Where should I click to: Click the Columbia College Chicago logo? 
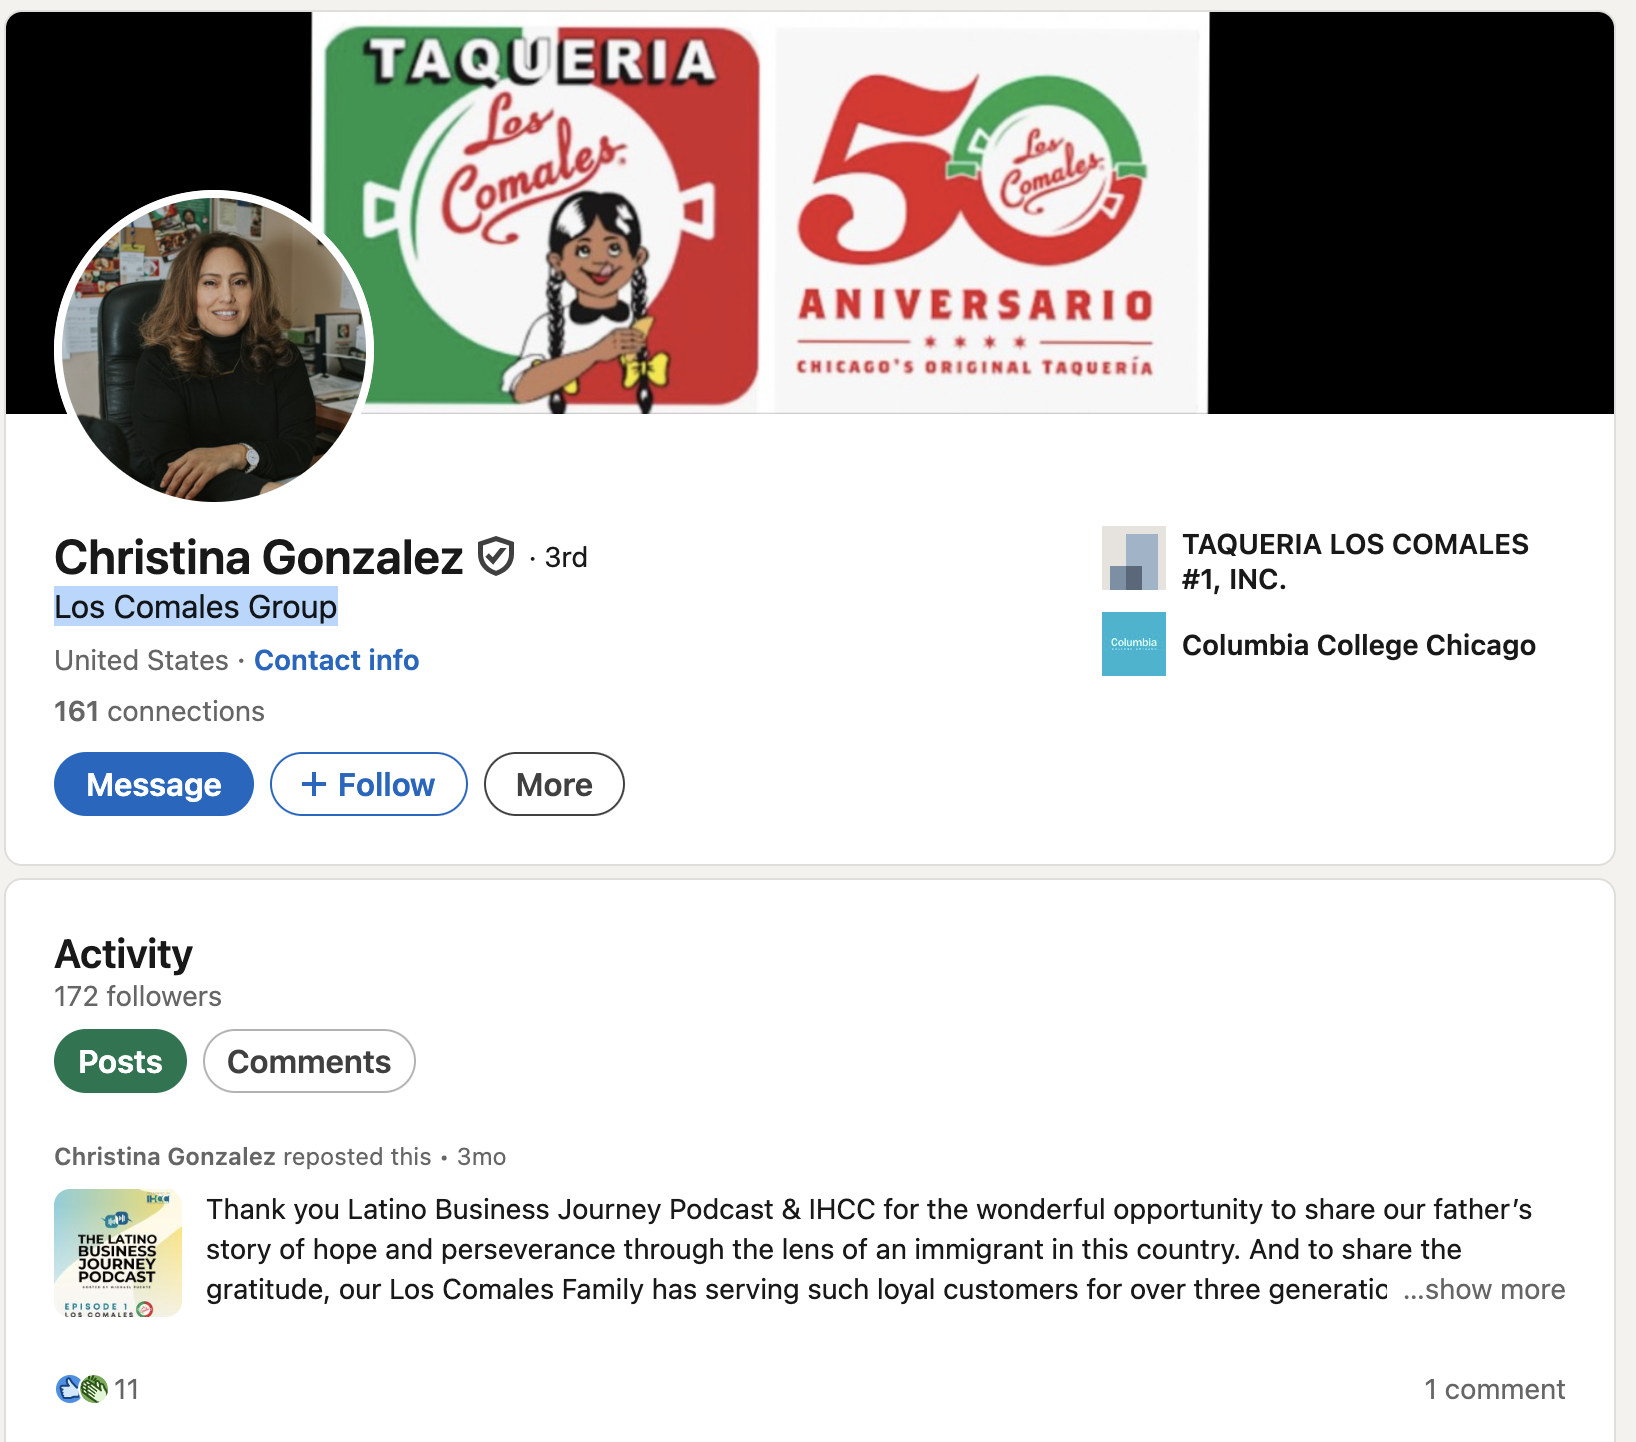click(1134, 645)
